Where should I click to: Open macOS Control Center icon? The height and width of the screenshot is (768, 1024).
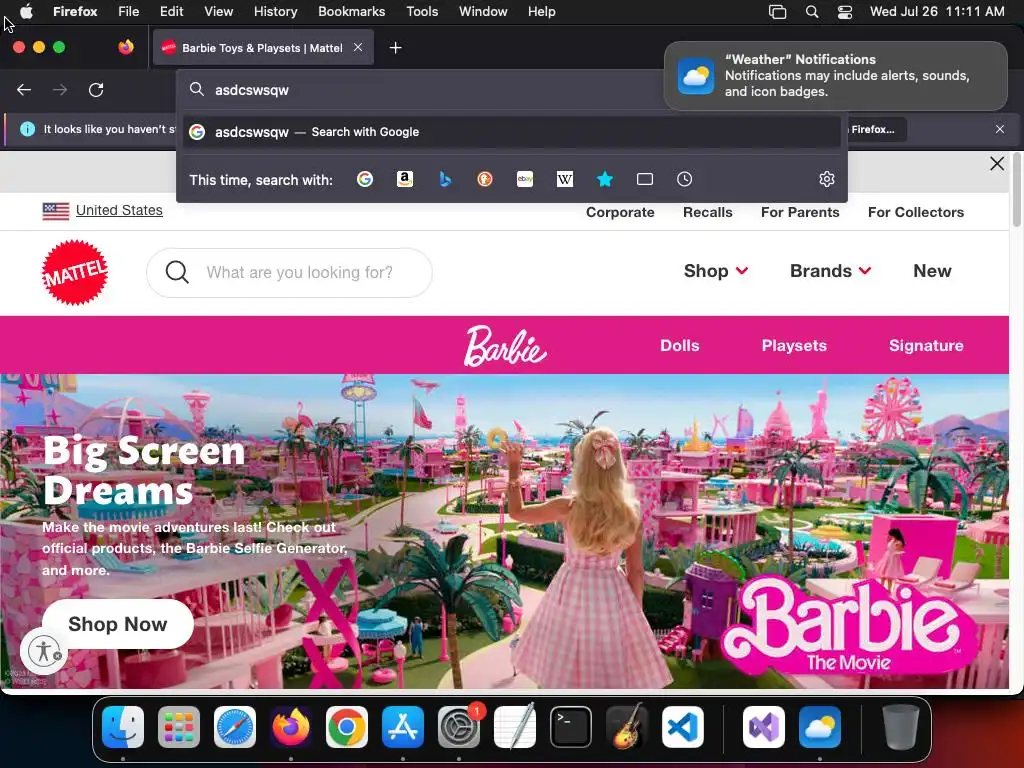(844, 12)
